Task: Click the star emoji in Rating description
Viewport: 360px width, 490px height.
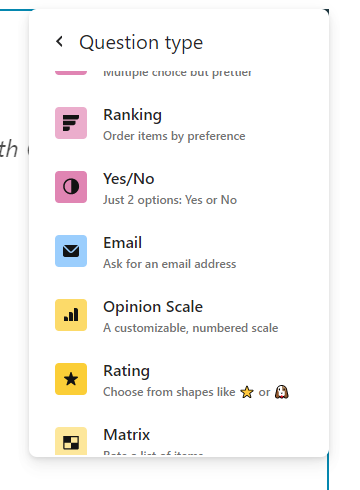Action: 247,392
